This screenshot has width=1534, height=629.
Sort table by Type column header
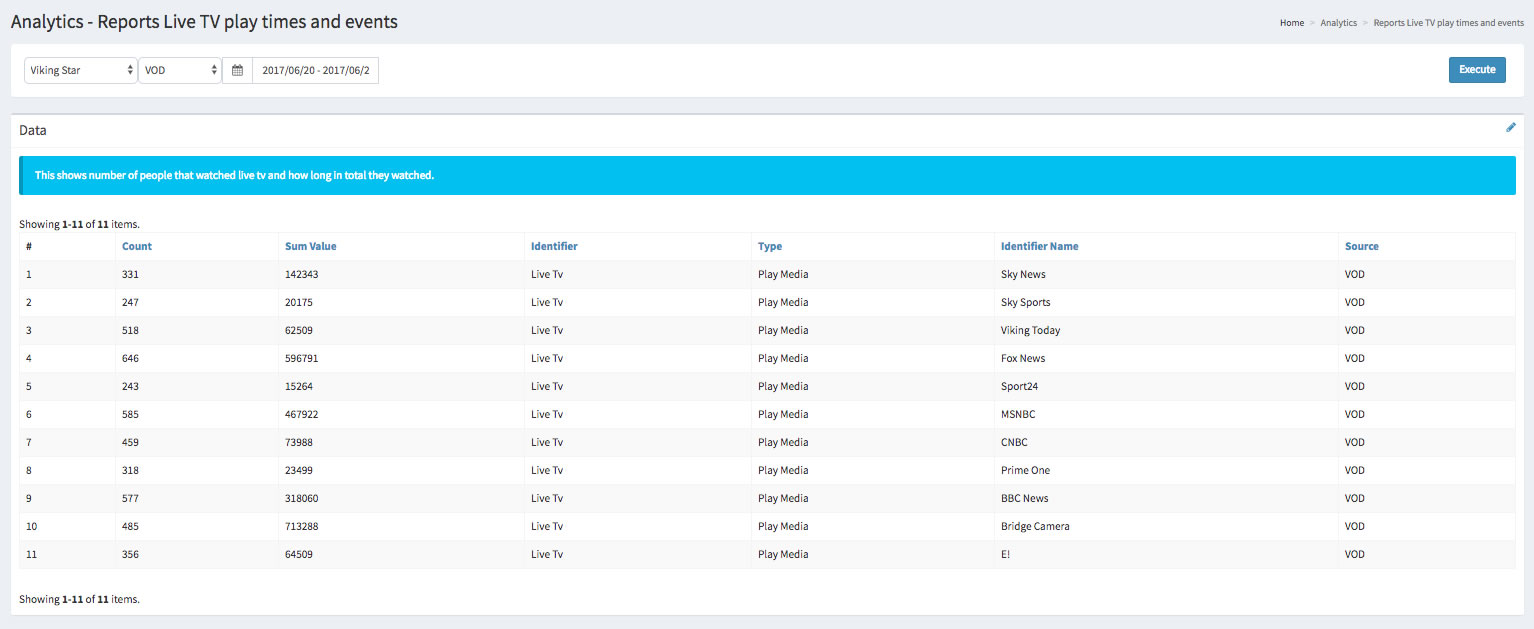tap(769, 246)
